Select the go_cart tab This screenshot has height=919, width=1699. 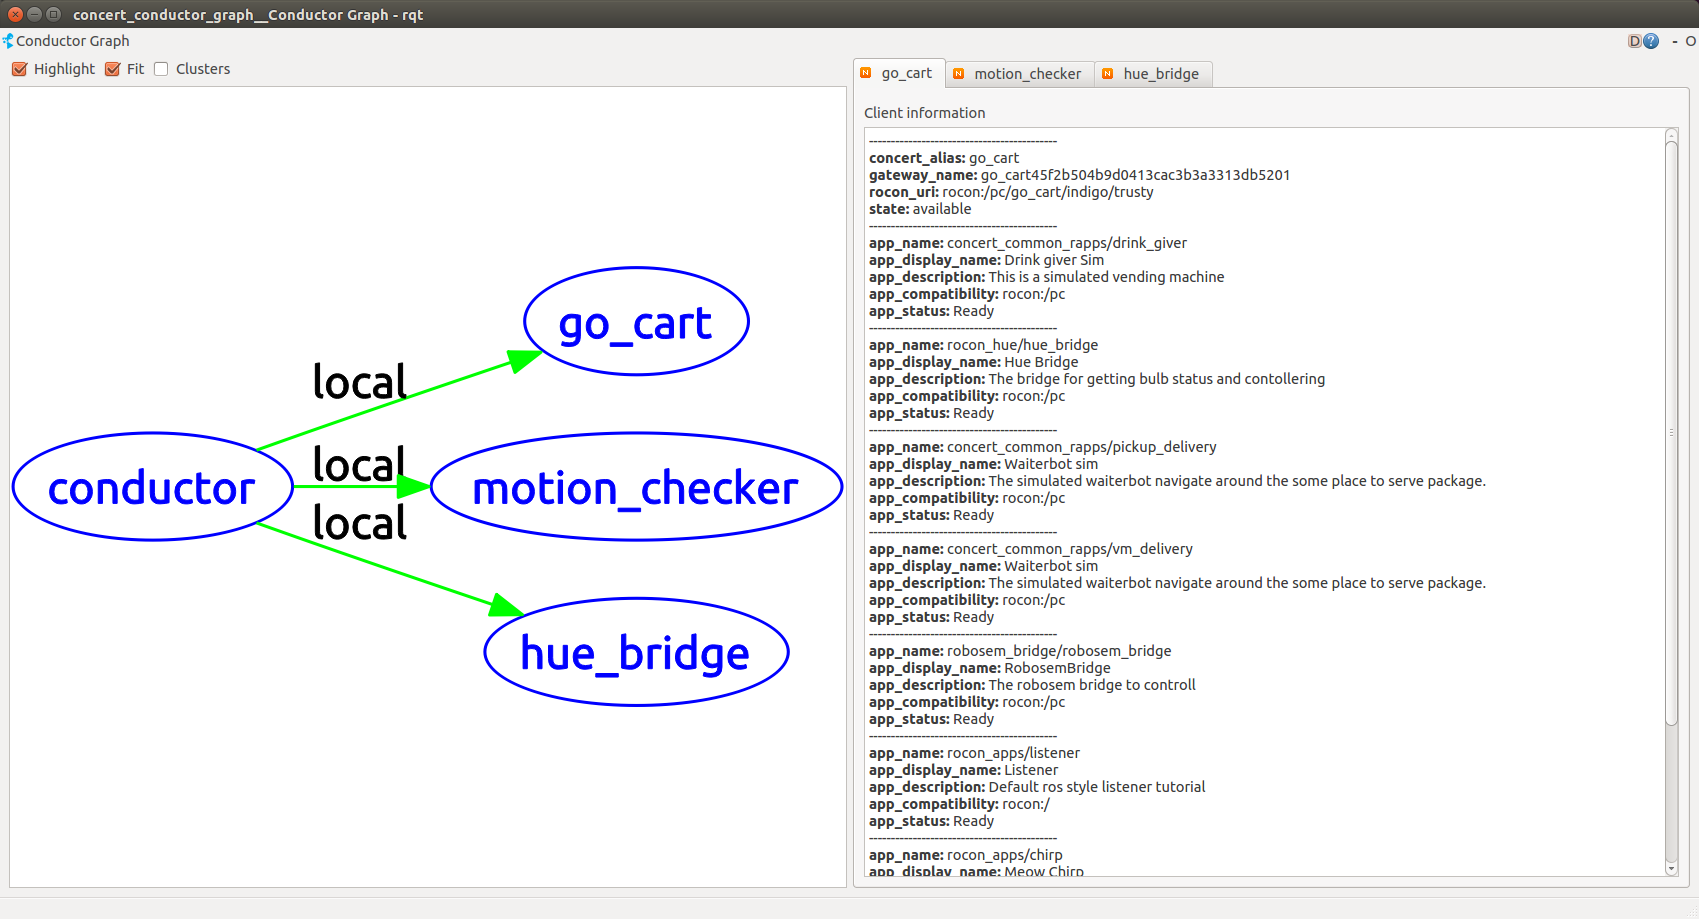906,73
